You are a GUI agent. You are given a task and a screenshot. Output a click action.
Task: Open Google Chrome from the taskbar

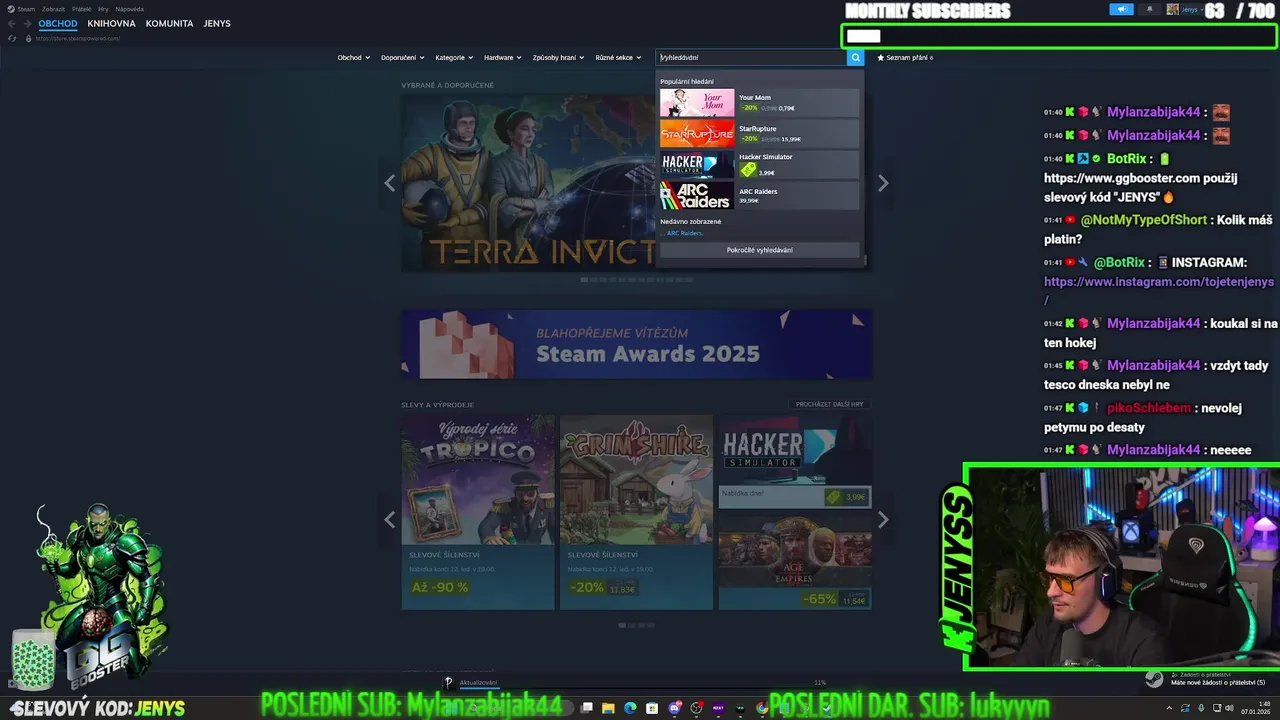[762, 708]
